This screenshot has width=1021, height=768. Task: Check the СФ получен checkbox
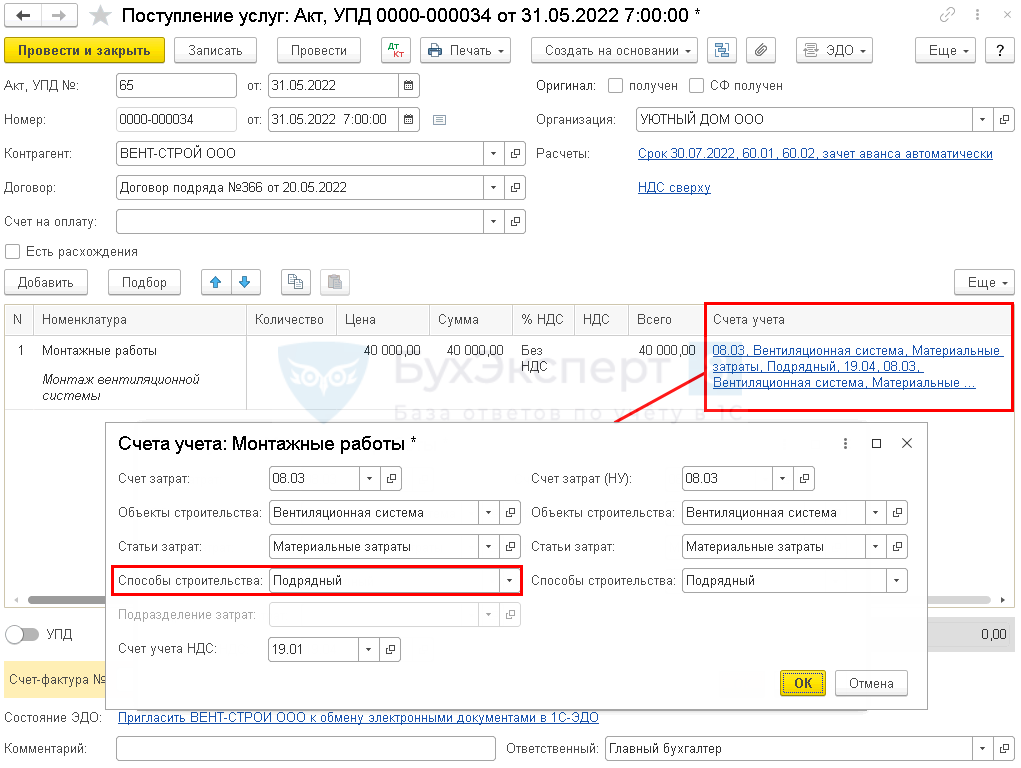point(697,86)
